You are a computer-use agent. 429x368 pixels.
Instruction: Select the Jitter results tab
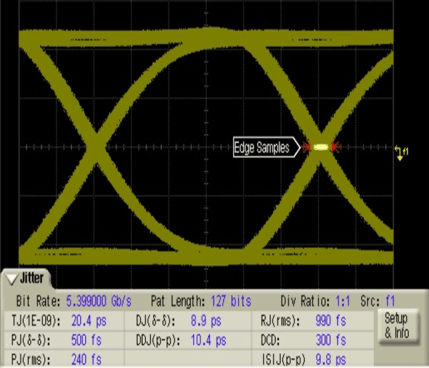pos(27,279)
